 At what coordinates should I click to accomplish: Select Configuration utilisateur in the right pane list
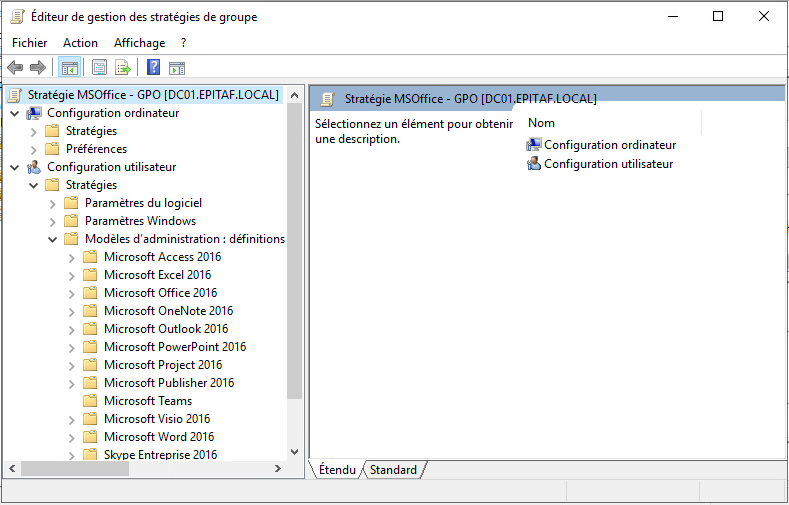608,164
